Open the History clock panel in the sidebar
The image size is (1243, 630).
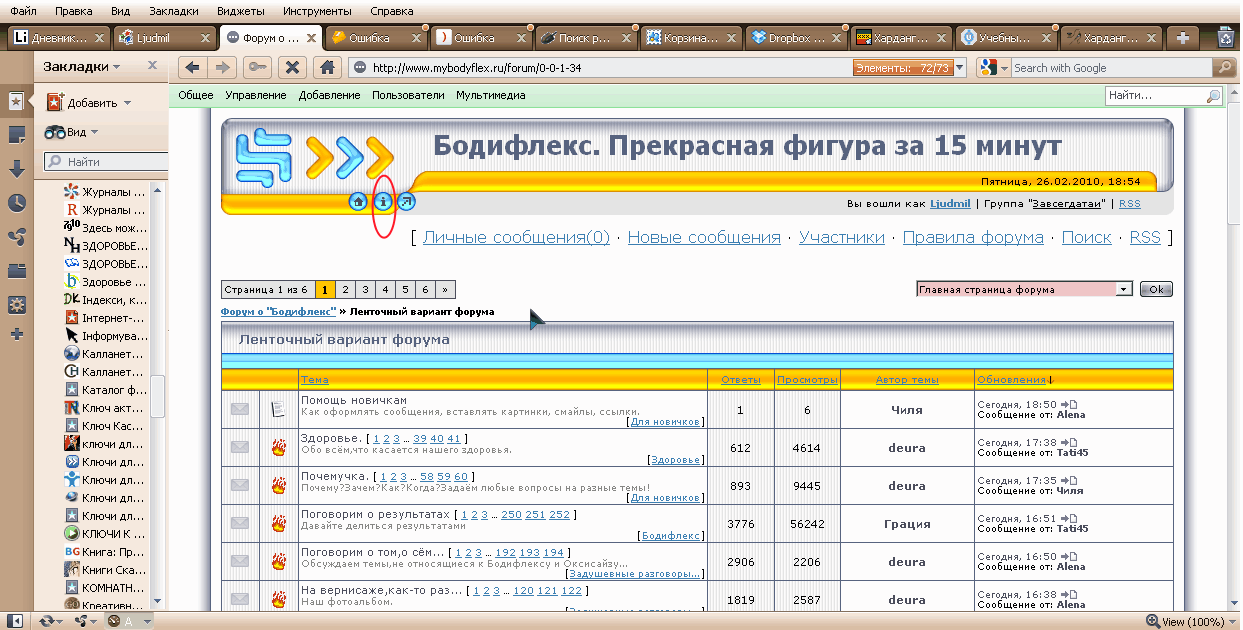click(x=17, y=203)
